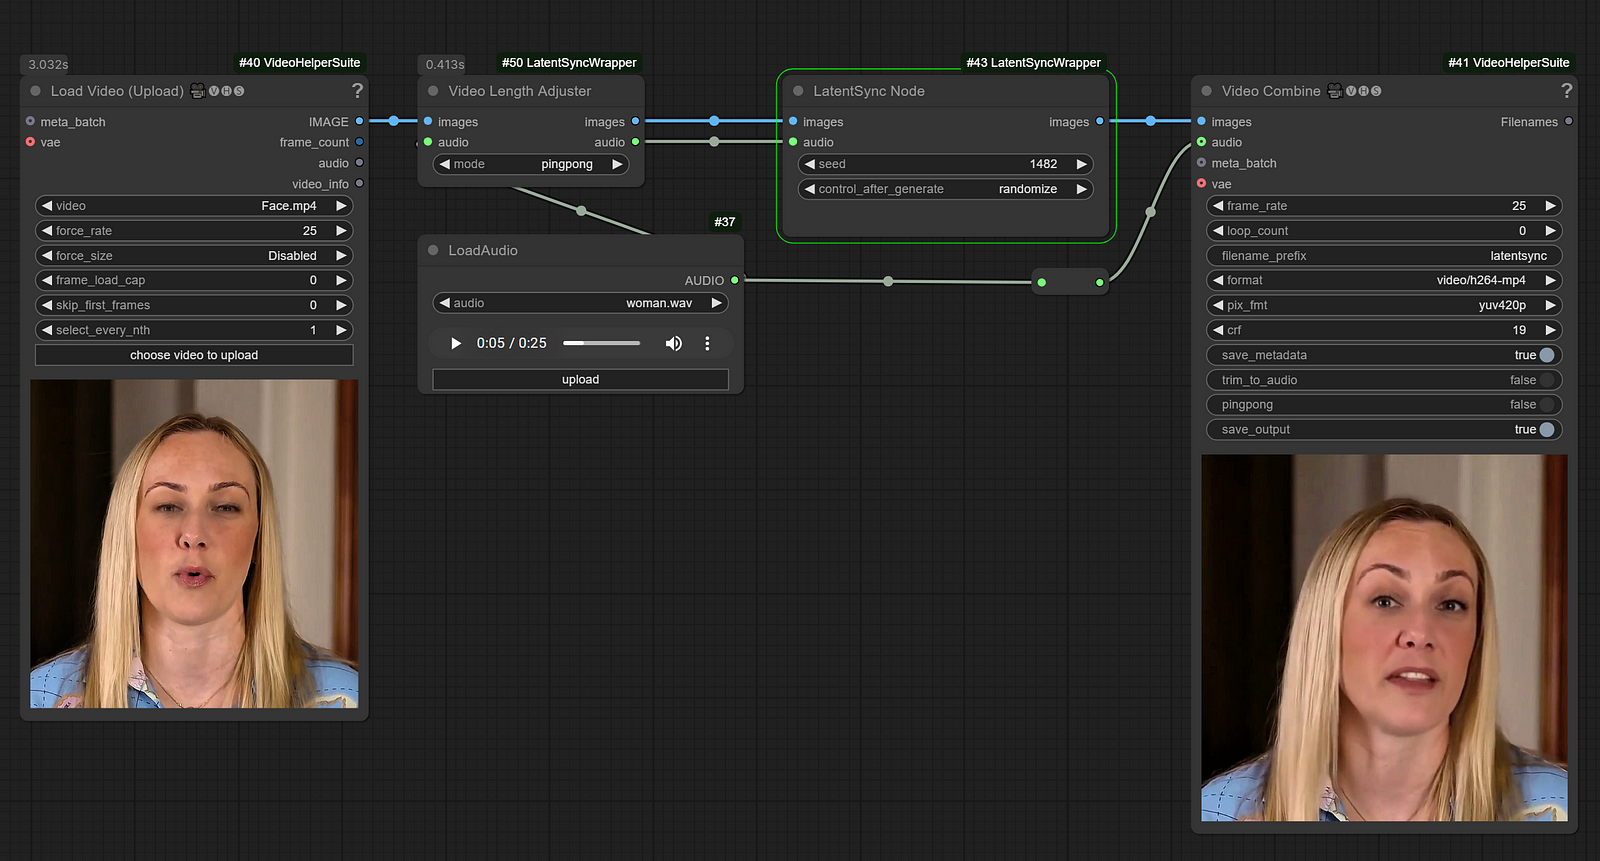Play the woman.wav audio preview

point(456,343)
